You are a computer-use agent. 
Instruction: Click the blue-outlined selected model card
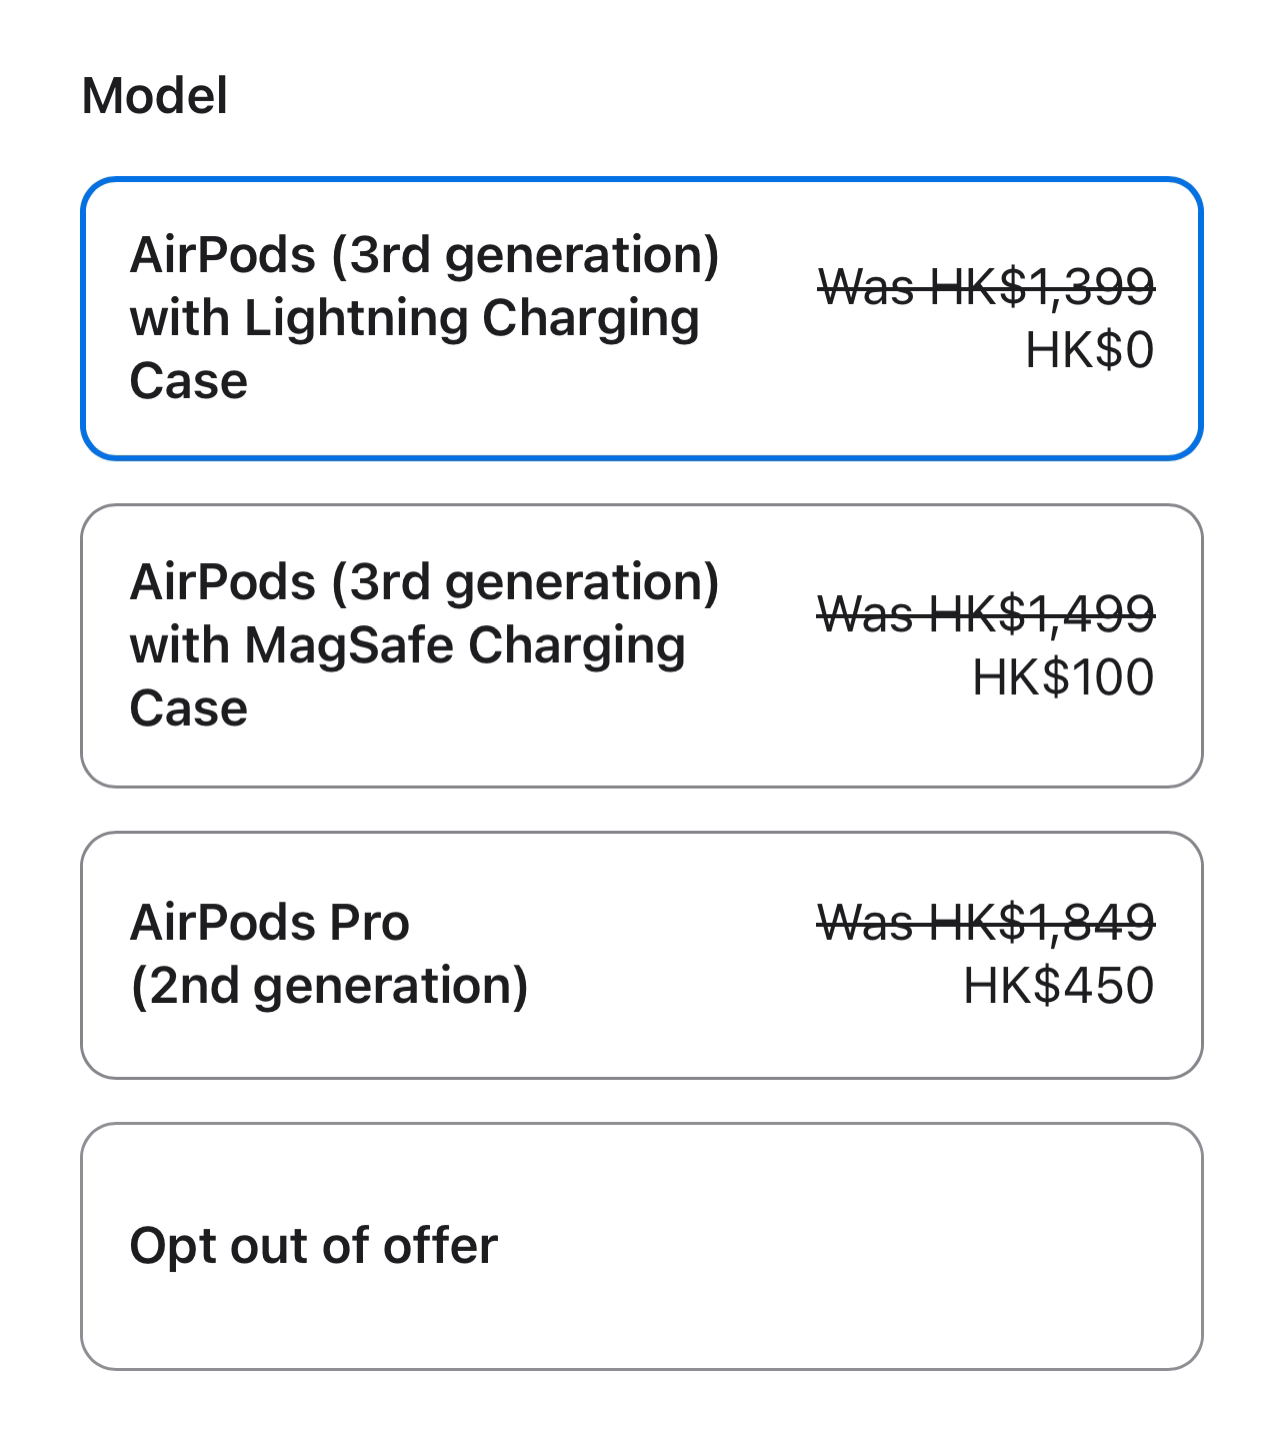coord(641,319)
